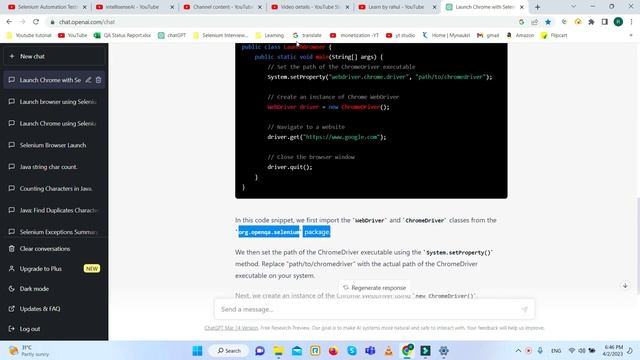Screen dimensions: 640x360
Task: Click the Regenerate response button
Action: tap(374, 288)
